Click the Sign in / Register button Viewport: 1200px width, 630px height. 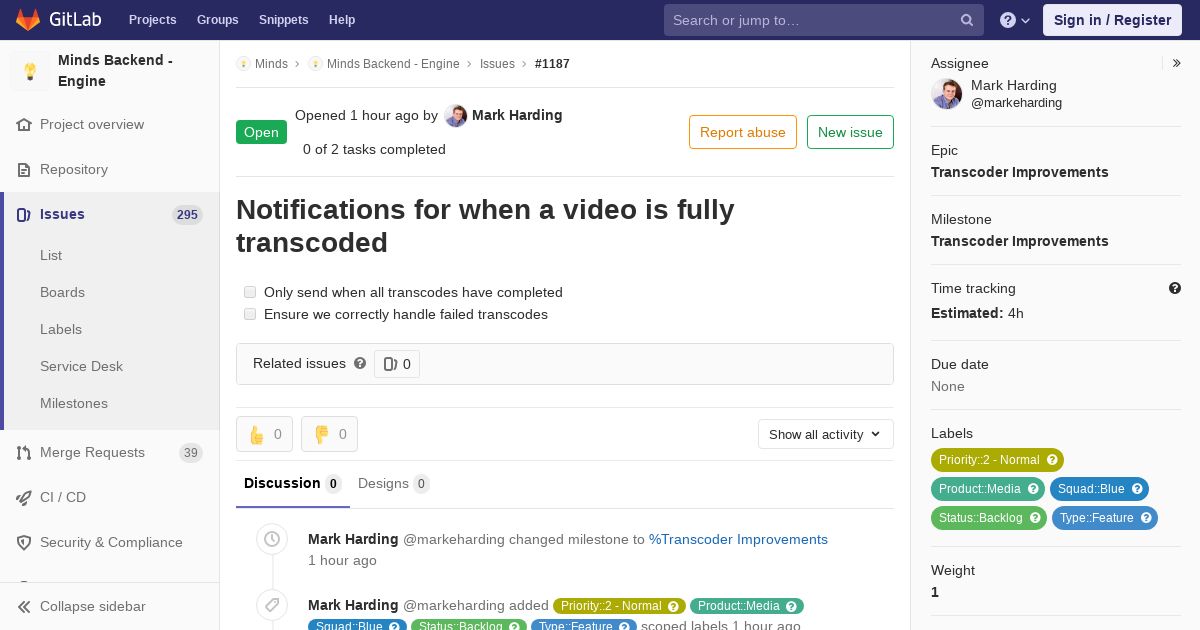1112,20
